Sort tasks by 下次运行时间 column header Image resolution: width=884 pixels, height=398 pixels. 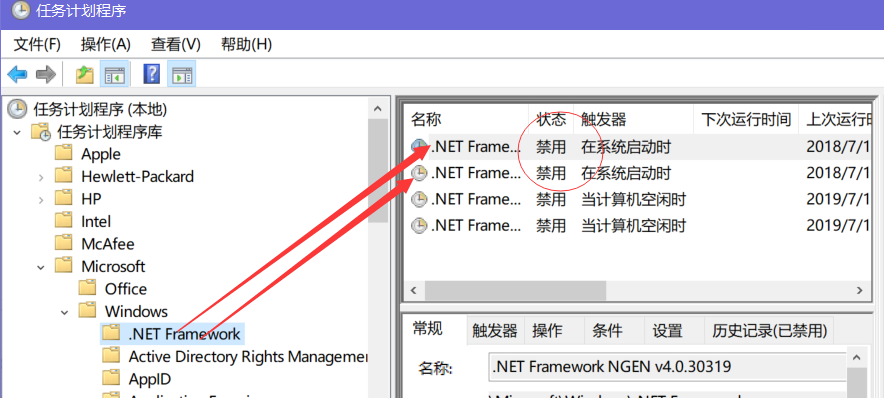(746, 119)
